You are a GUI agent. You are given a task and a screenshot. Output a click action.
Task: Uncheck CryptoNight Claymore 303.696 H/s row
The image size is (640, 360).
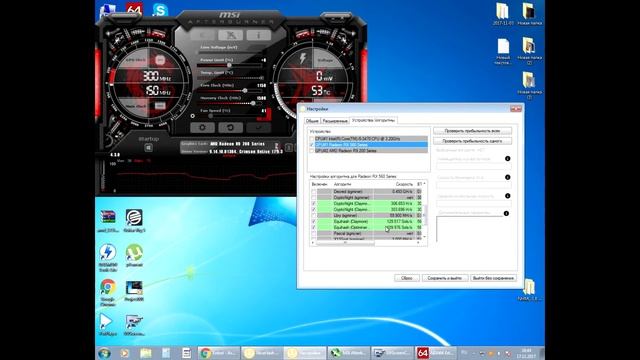click(313, 209)
